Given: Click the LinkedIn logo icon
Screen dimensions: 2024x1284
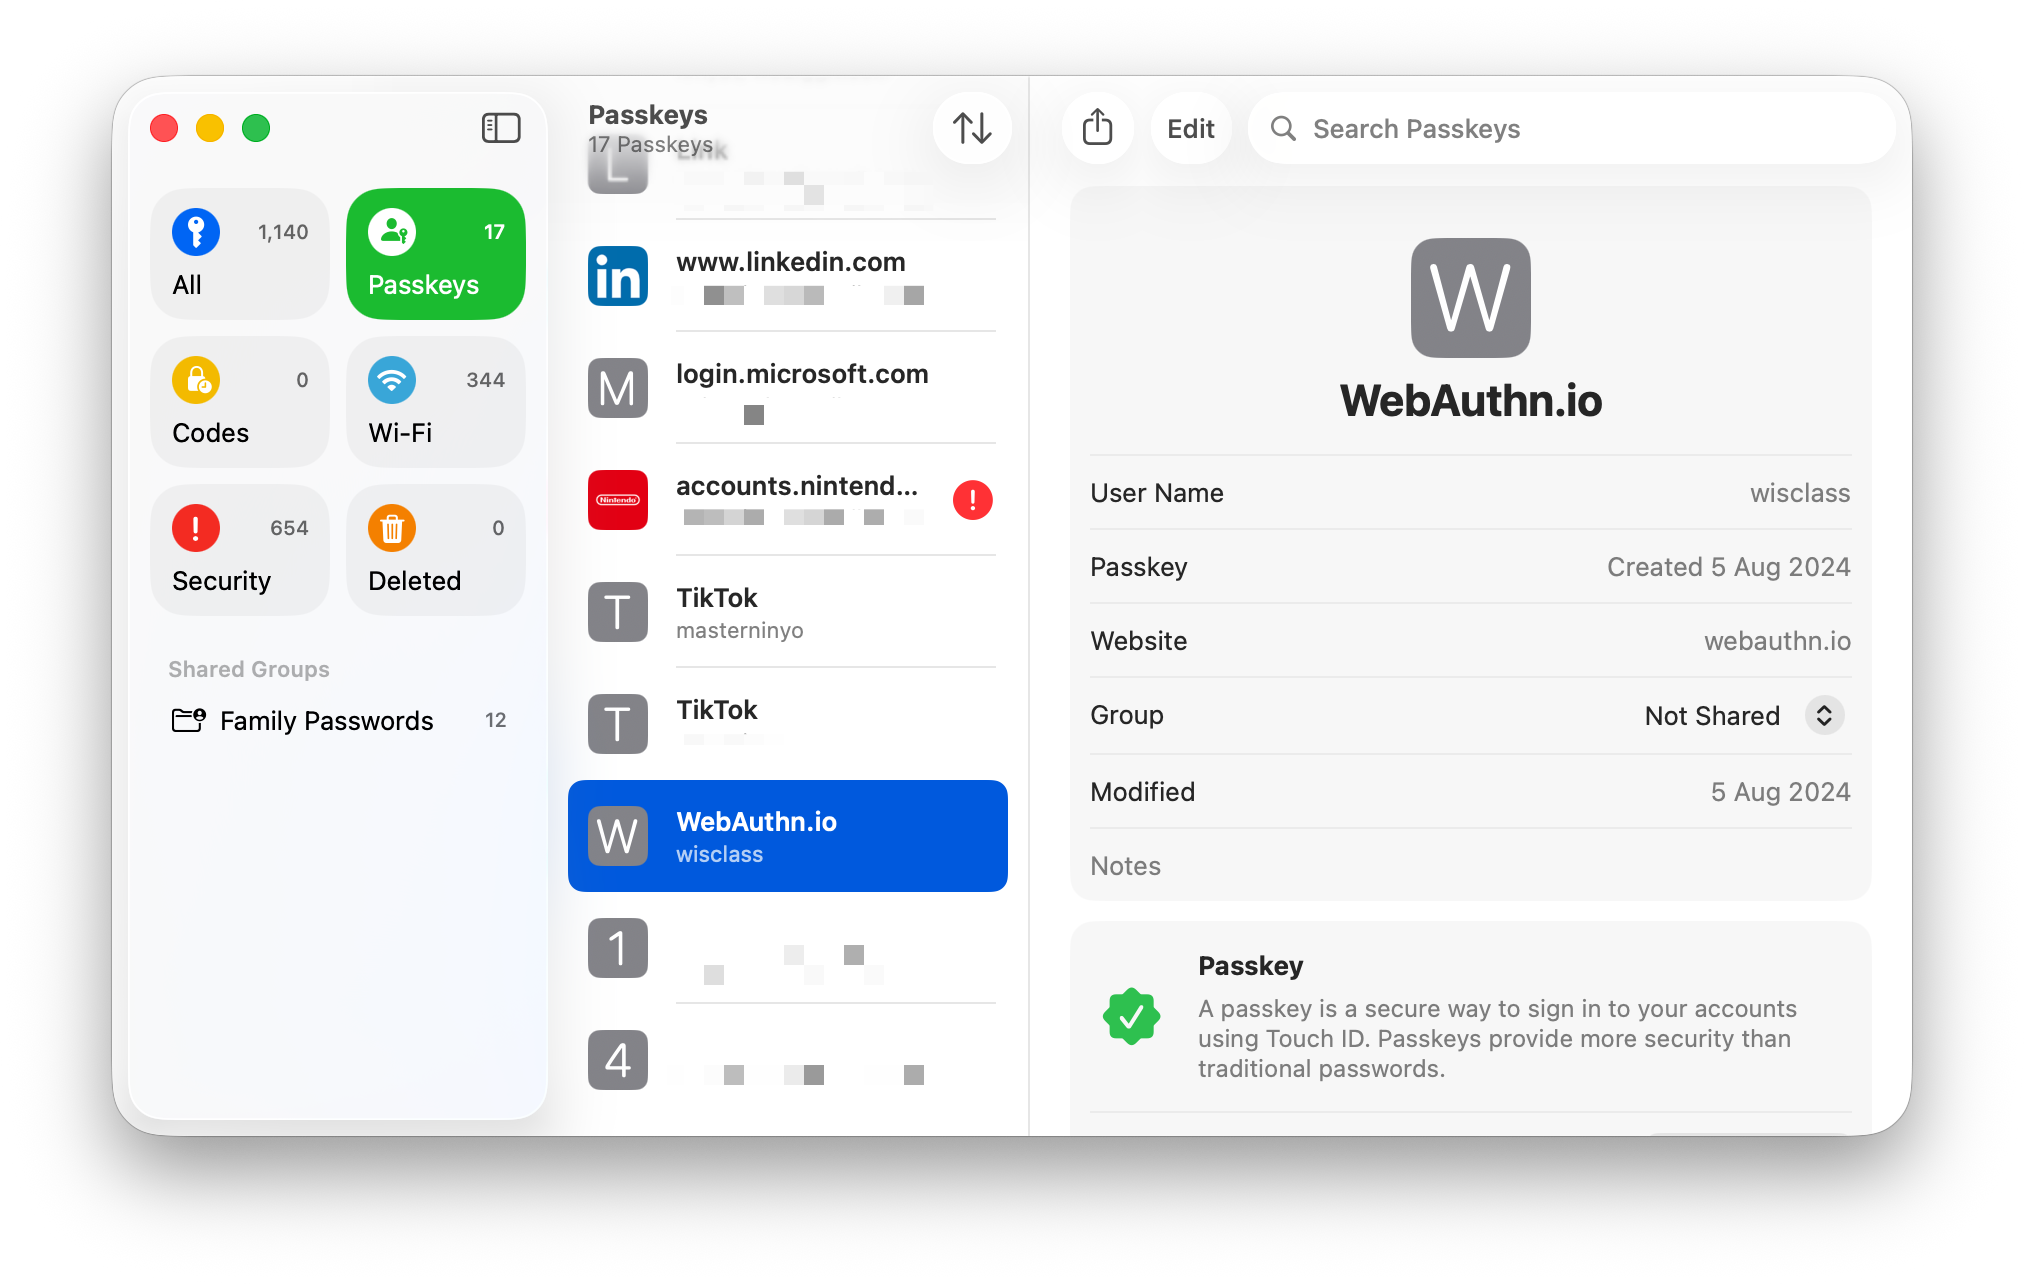Looking at the screenshot, I should click(x=618, y=276).
